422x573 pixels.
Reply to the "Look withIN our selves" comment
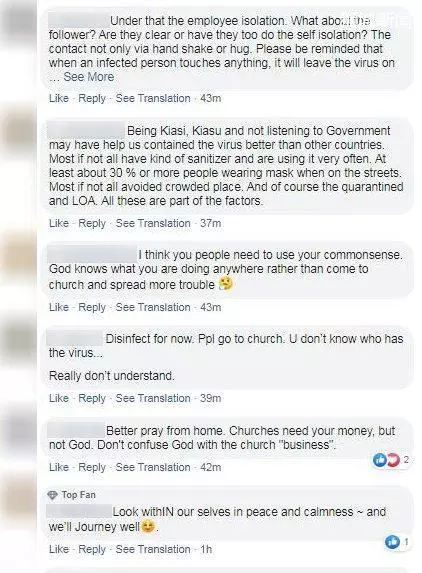coord(92,549)
